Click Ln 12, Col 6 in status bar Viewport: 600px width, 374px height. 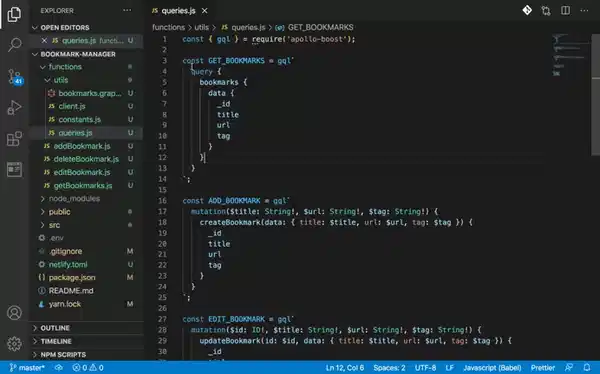point(344,368)
